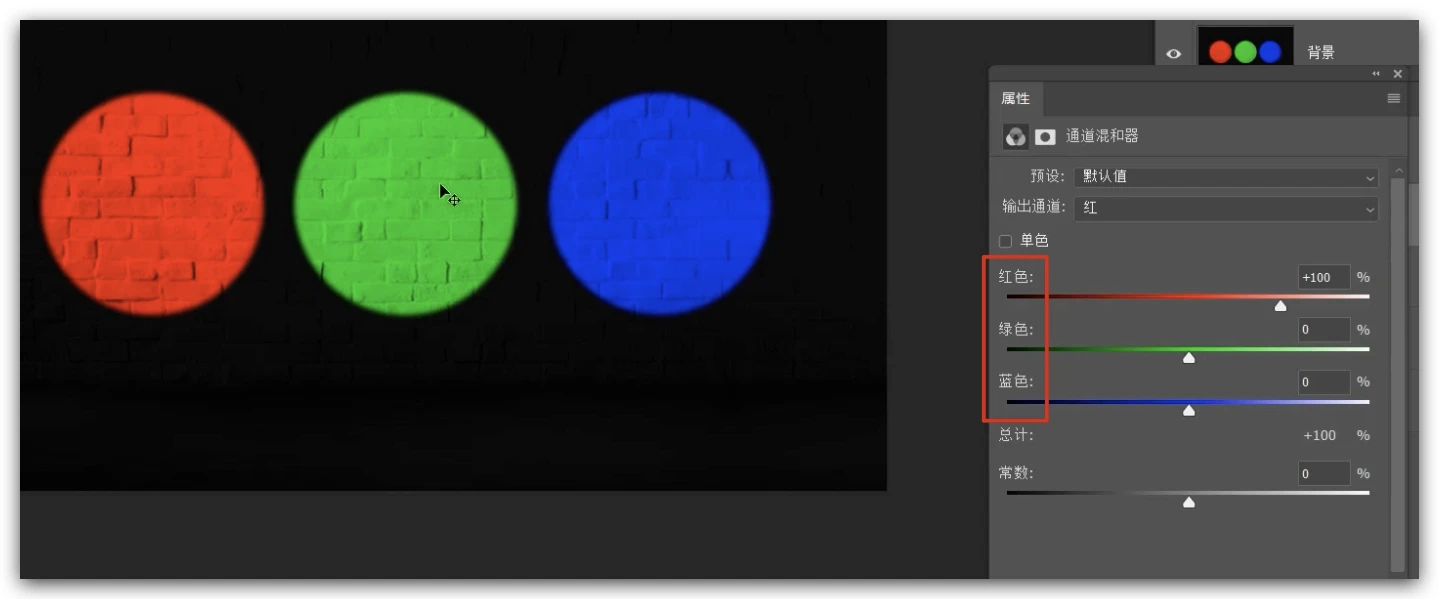Click the 常数 constant slider handle
This screenshot has width=1439, height=599.
[1188, 502]
